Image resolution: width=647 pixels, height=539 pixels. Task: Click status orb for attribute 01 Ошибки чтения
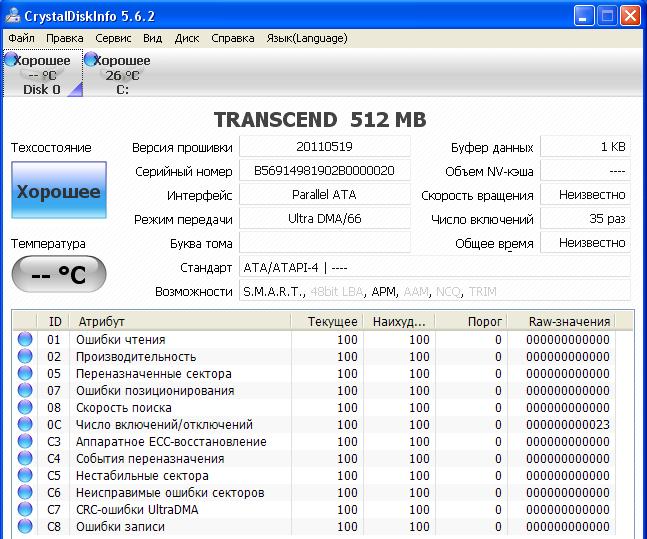pyautogui.click(x=25, y=339)
